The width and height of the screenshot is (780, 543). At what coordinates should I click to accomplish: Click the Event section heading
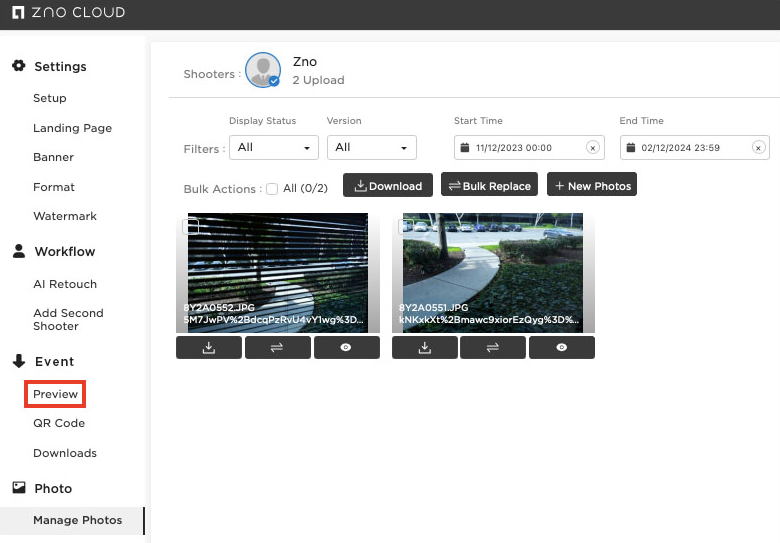54,362
